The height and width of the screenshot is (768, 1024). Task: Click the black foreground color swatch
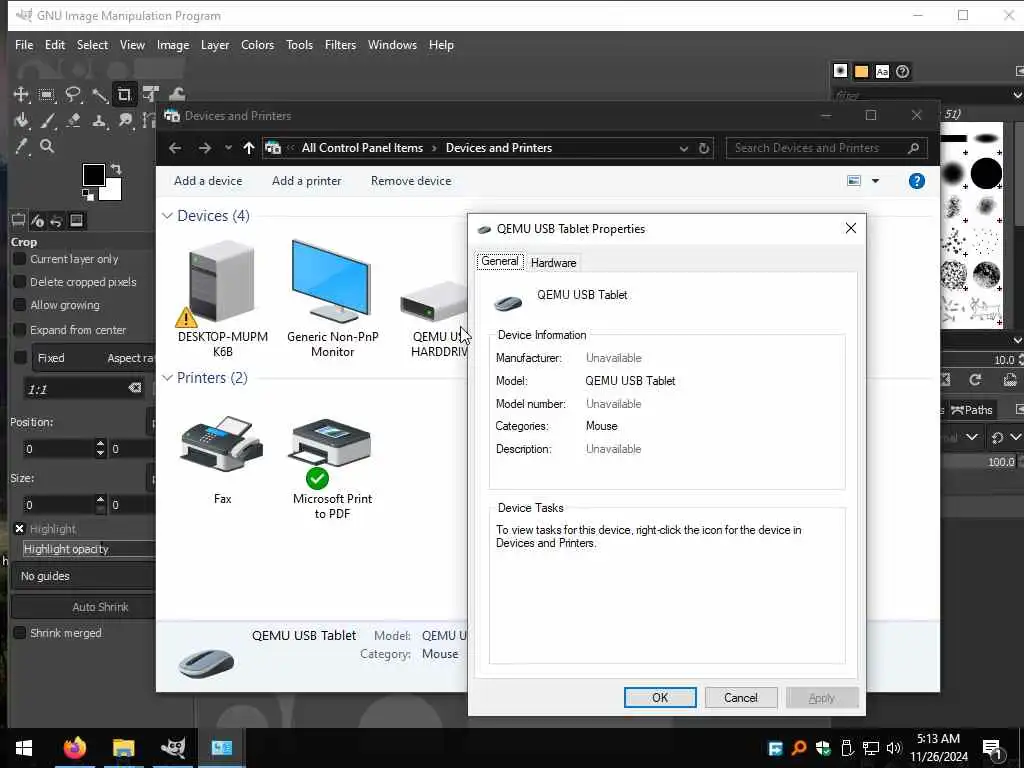coord(93,174)
